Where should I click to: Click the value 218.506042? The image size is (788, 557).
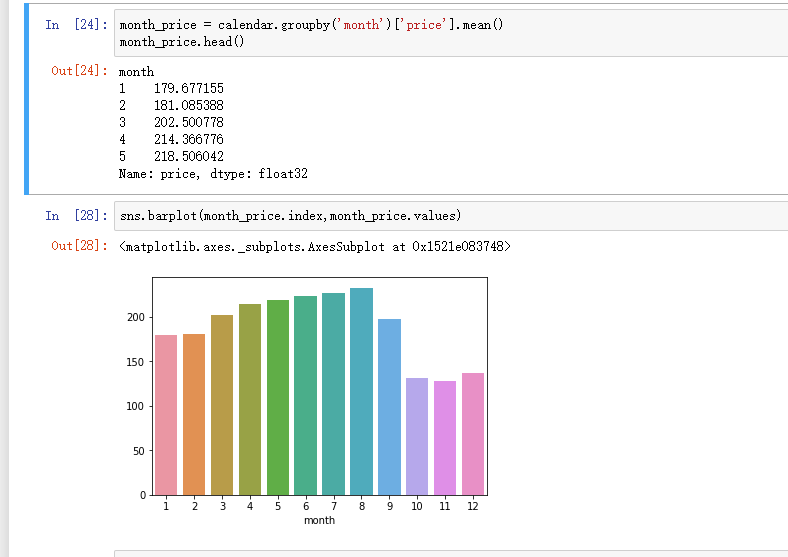[x=188, y=156]
